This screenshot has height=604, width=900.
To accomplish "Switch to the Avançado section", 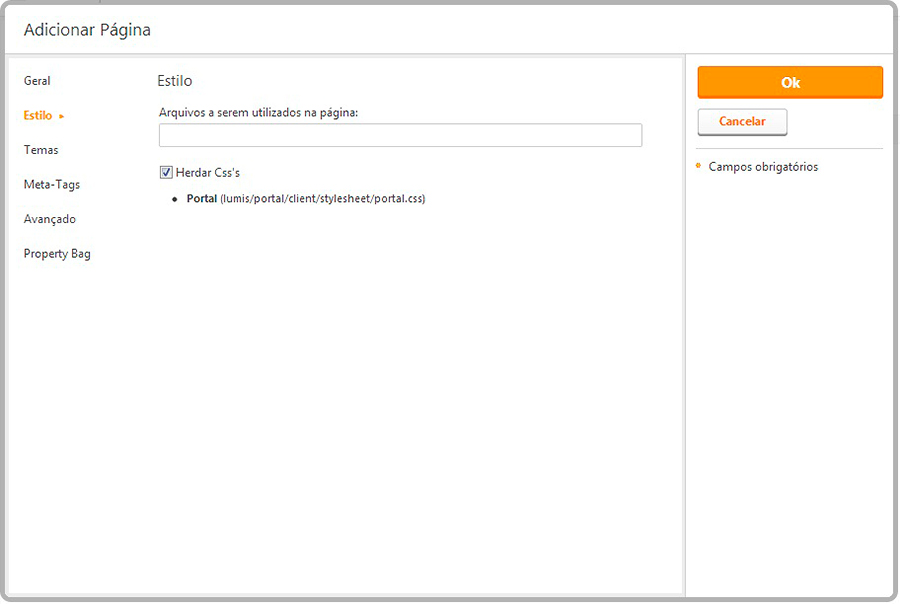I will pyautogui.click(x=49, y=219).
